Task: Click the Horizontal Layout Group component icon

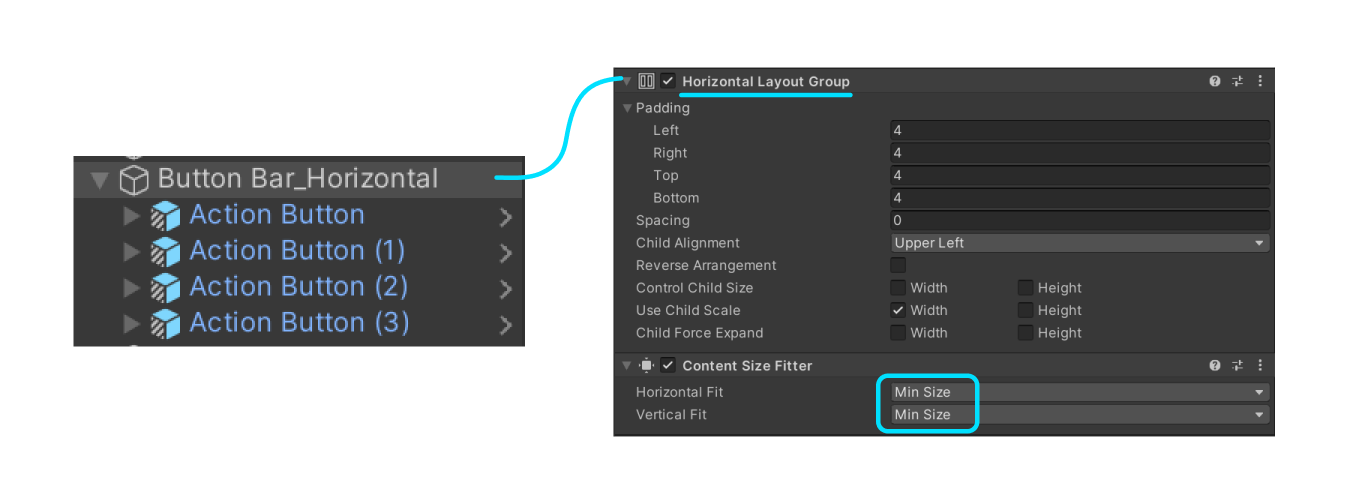Action: tap(647, 81)
